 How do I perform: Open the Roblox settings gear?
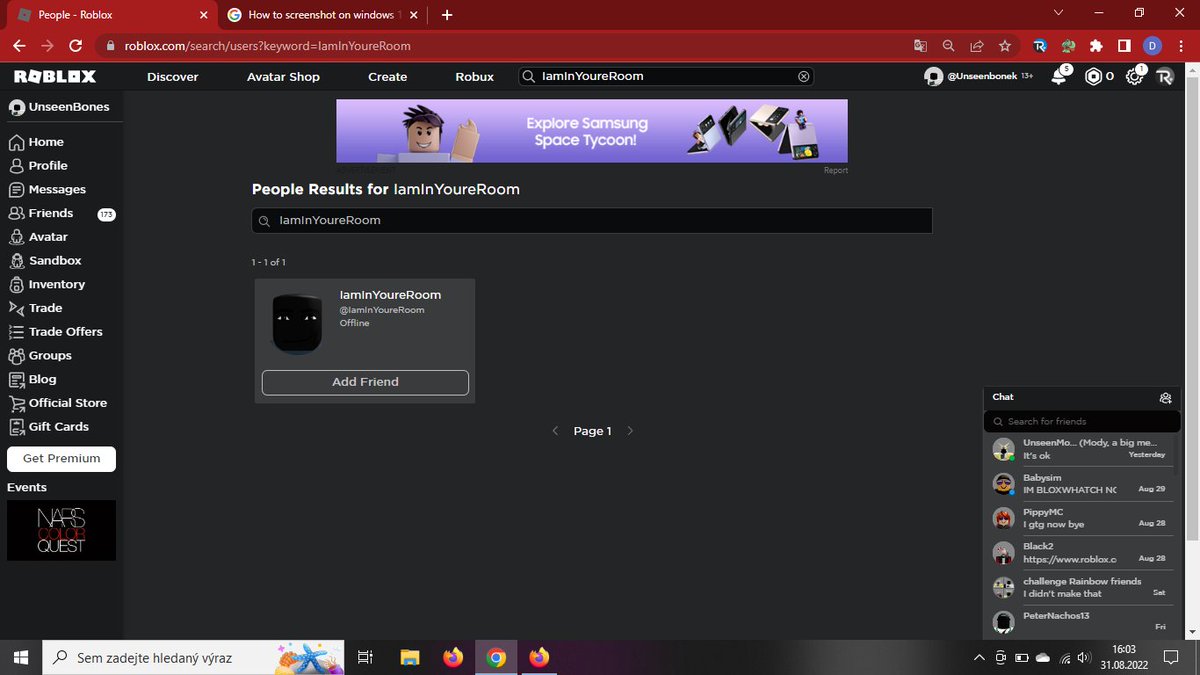[x=1134, y=77]
